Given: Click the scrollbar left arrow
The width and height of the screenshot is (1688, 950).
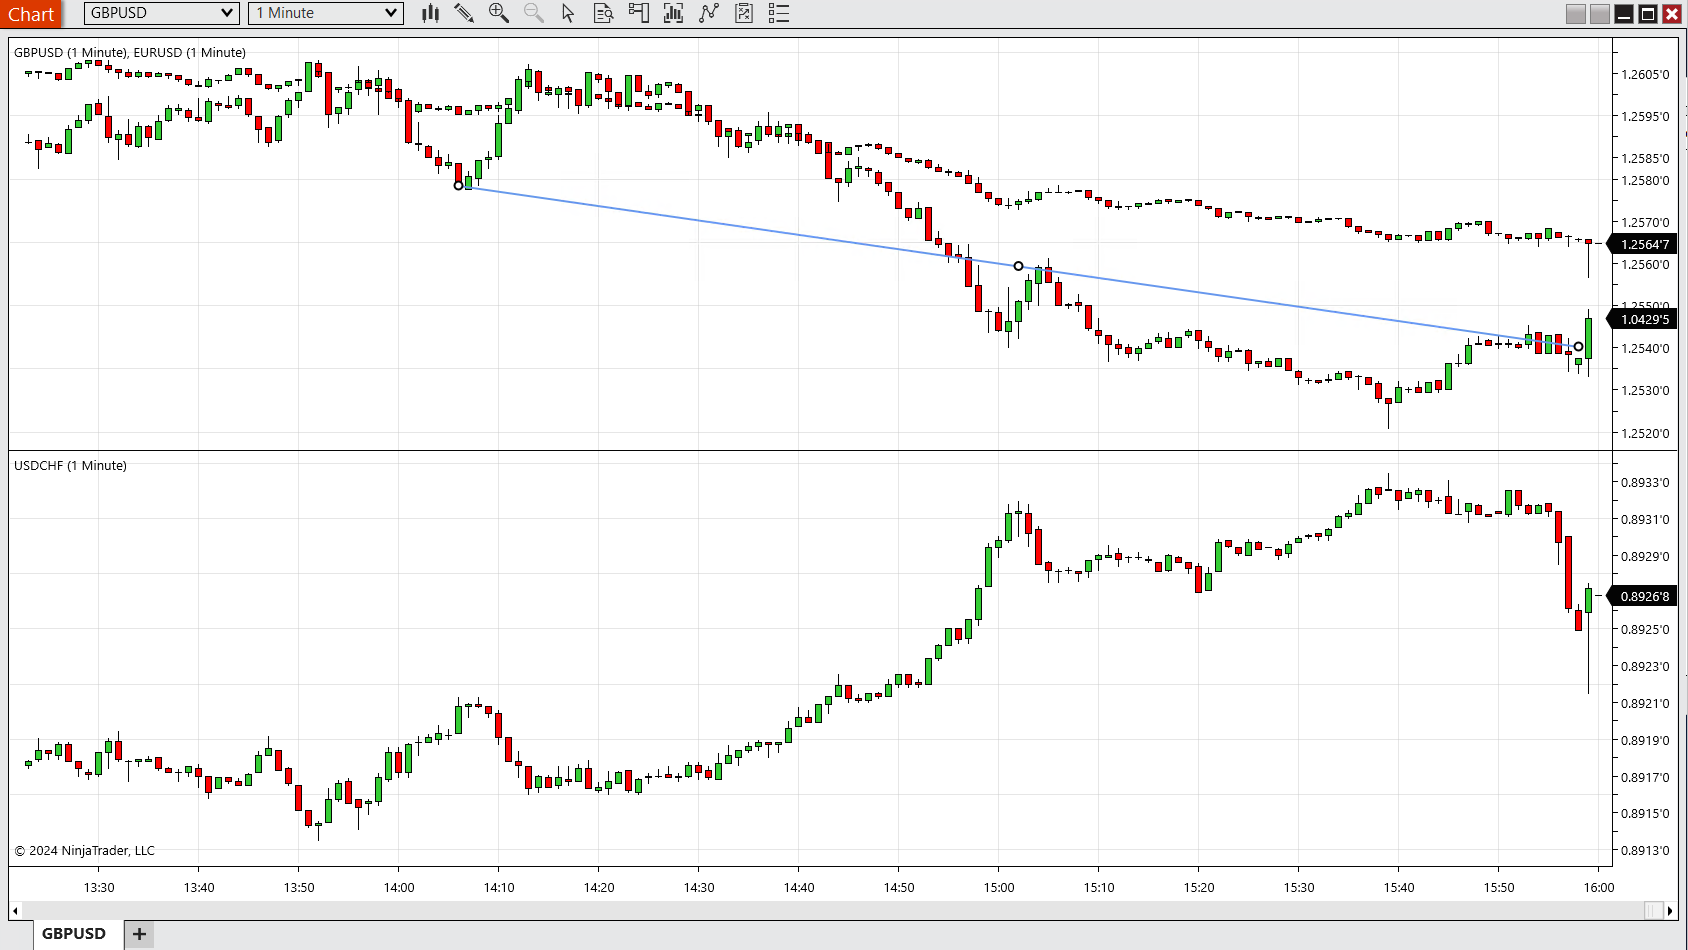Looking at the screenshot, I should point(15,910).
